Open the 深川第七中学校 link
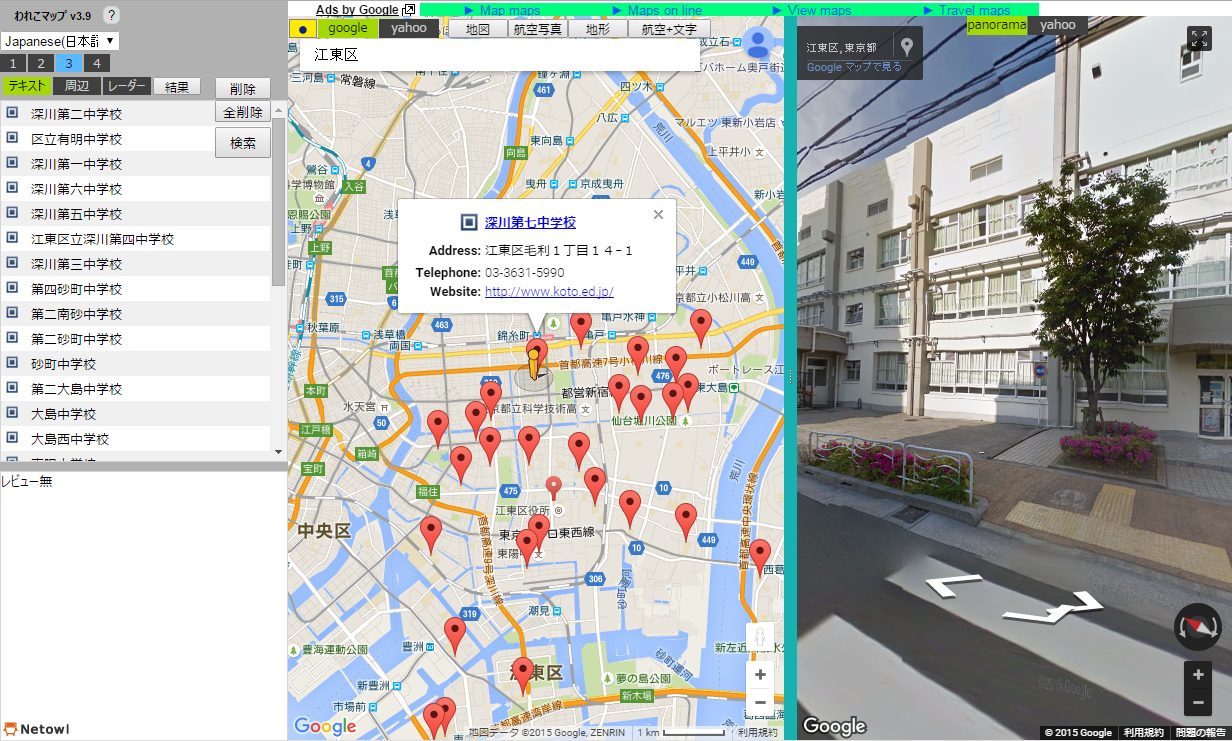 (x=530, y=223)
